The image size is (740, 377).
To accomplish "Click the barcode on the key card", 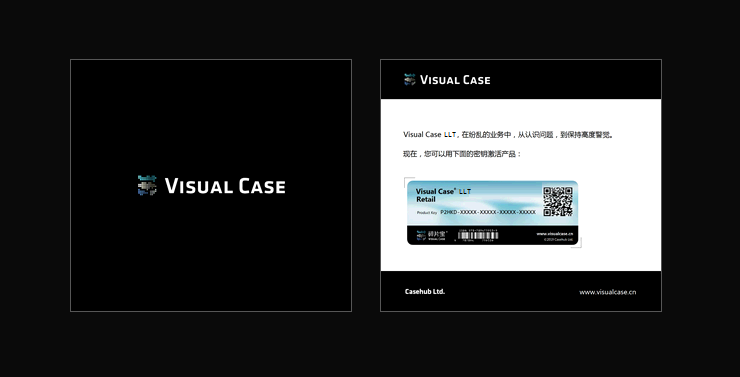I will (x=478, y=235).
